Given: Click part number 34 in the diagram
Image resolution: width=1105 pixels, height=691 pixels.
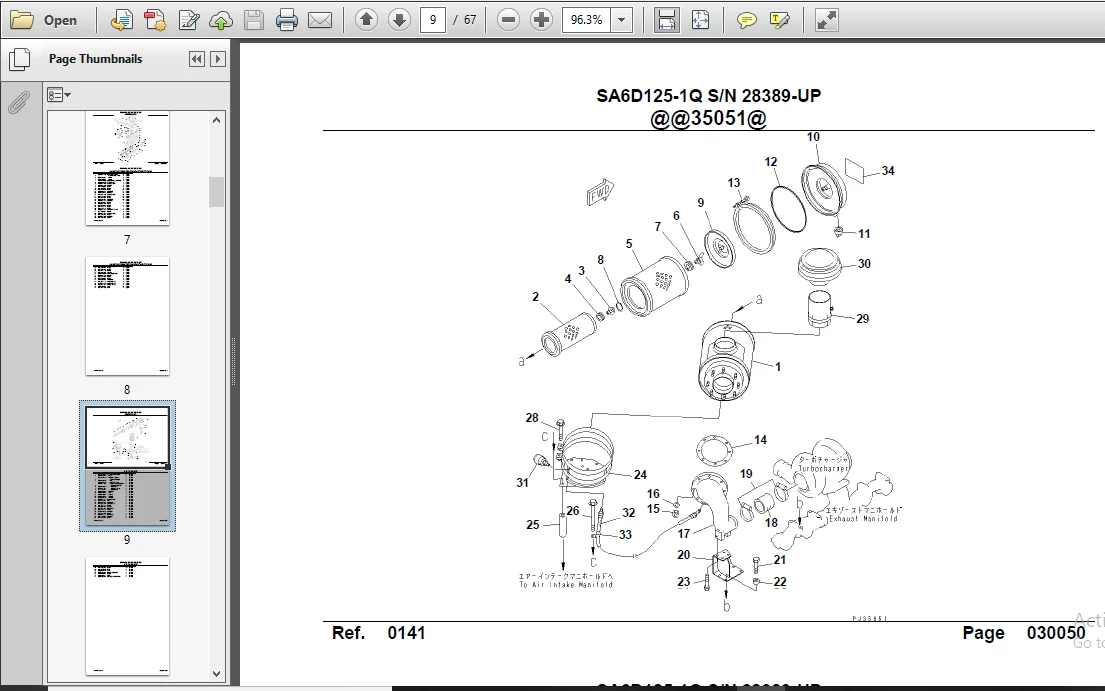Looking at the screenshot, I should tap(888, 171).
